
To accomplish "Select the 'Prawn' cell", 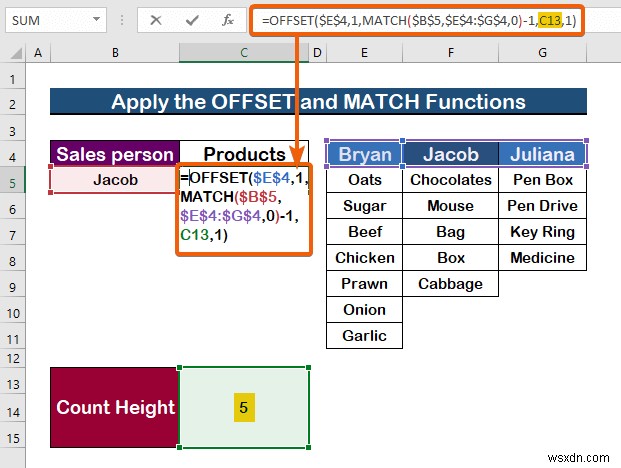I will 364,284.
